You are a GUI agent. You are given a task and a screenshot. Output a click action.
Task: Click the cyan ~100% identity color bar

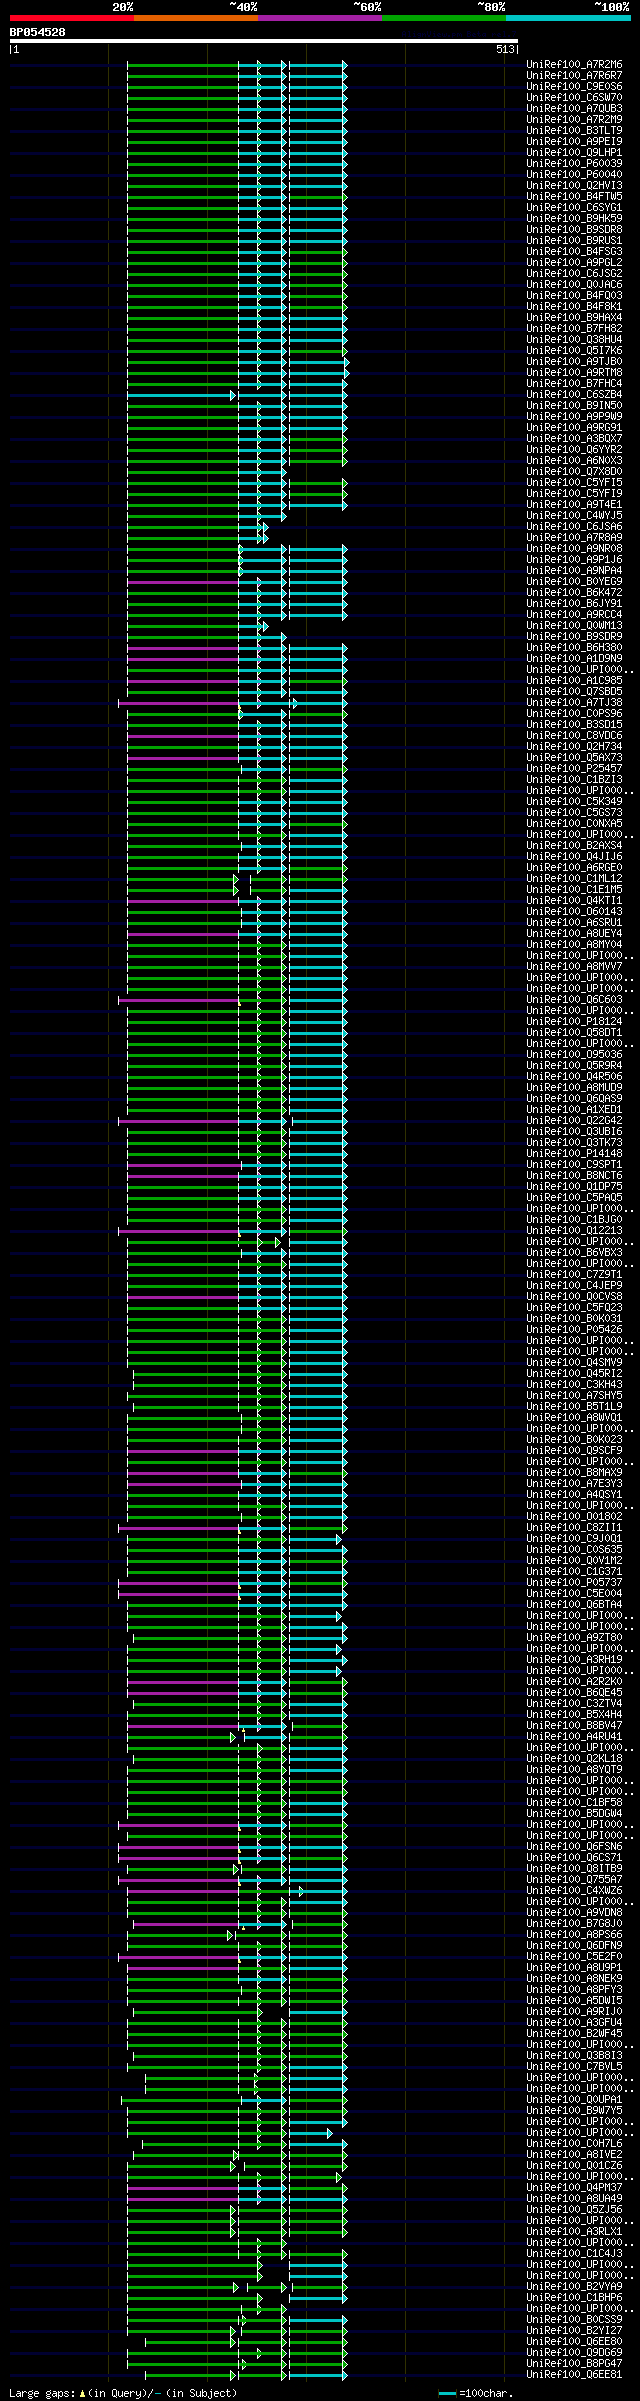point(568,18)
